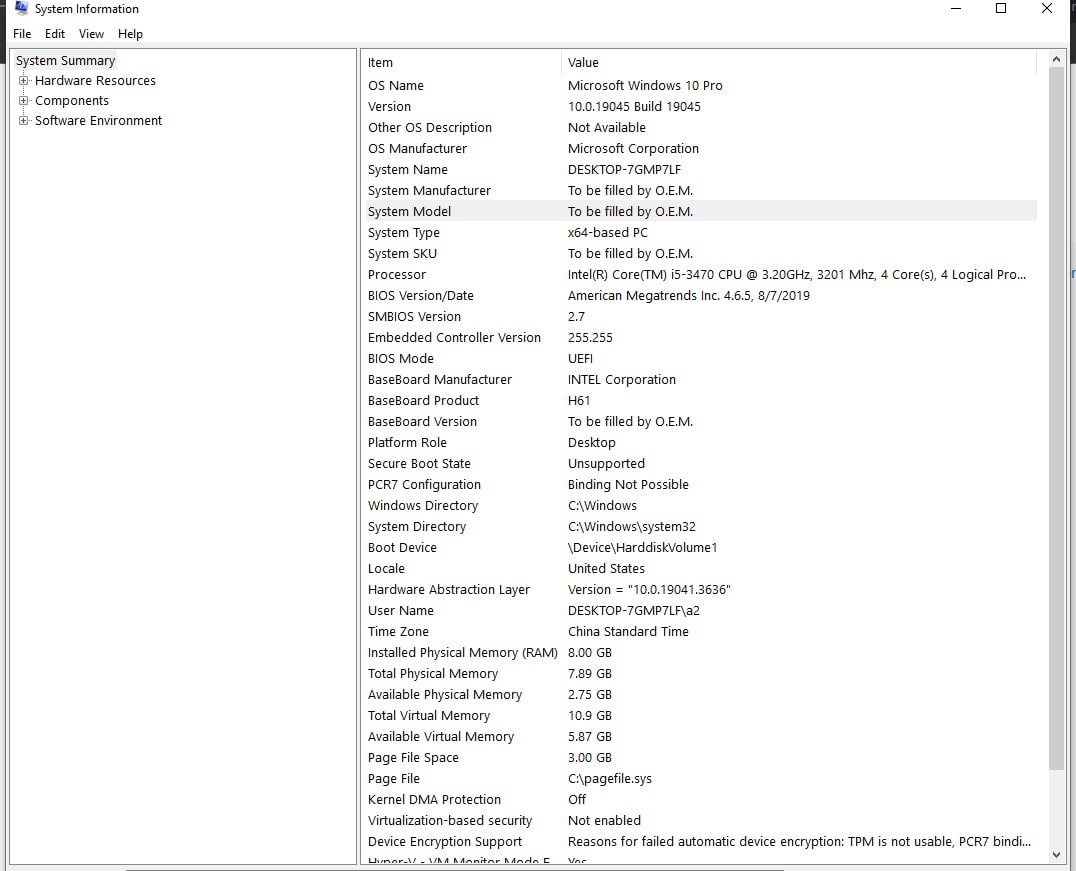Select the Software Environment tree item
This screenshot has height=871, width=1076.
(99, 120)
